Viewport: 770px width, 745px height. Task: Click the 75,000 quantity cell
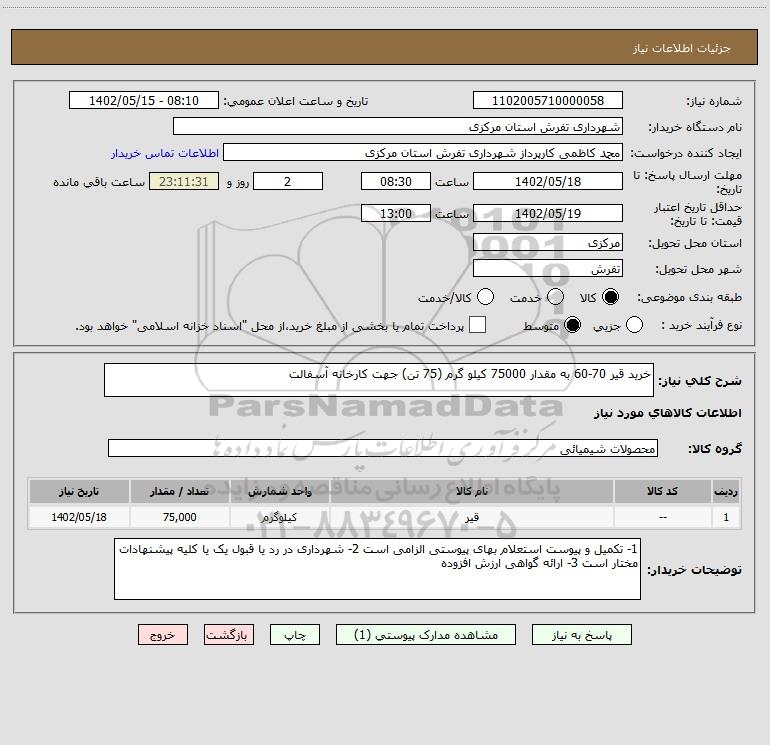pyautogui.click(x=179, y=517)
